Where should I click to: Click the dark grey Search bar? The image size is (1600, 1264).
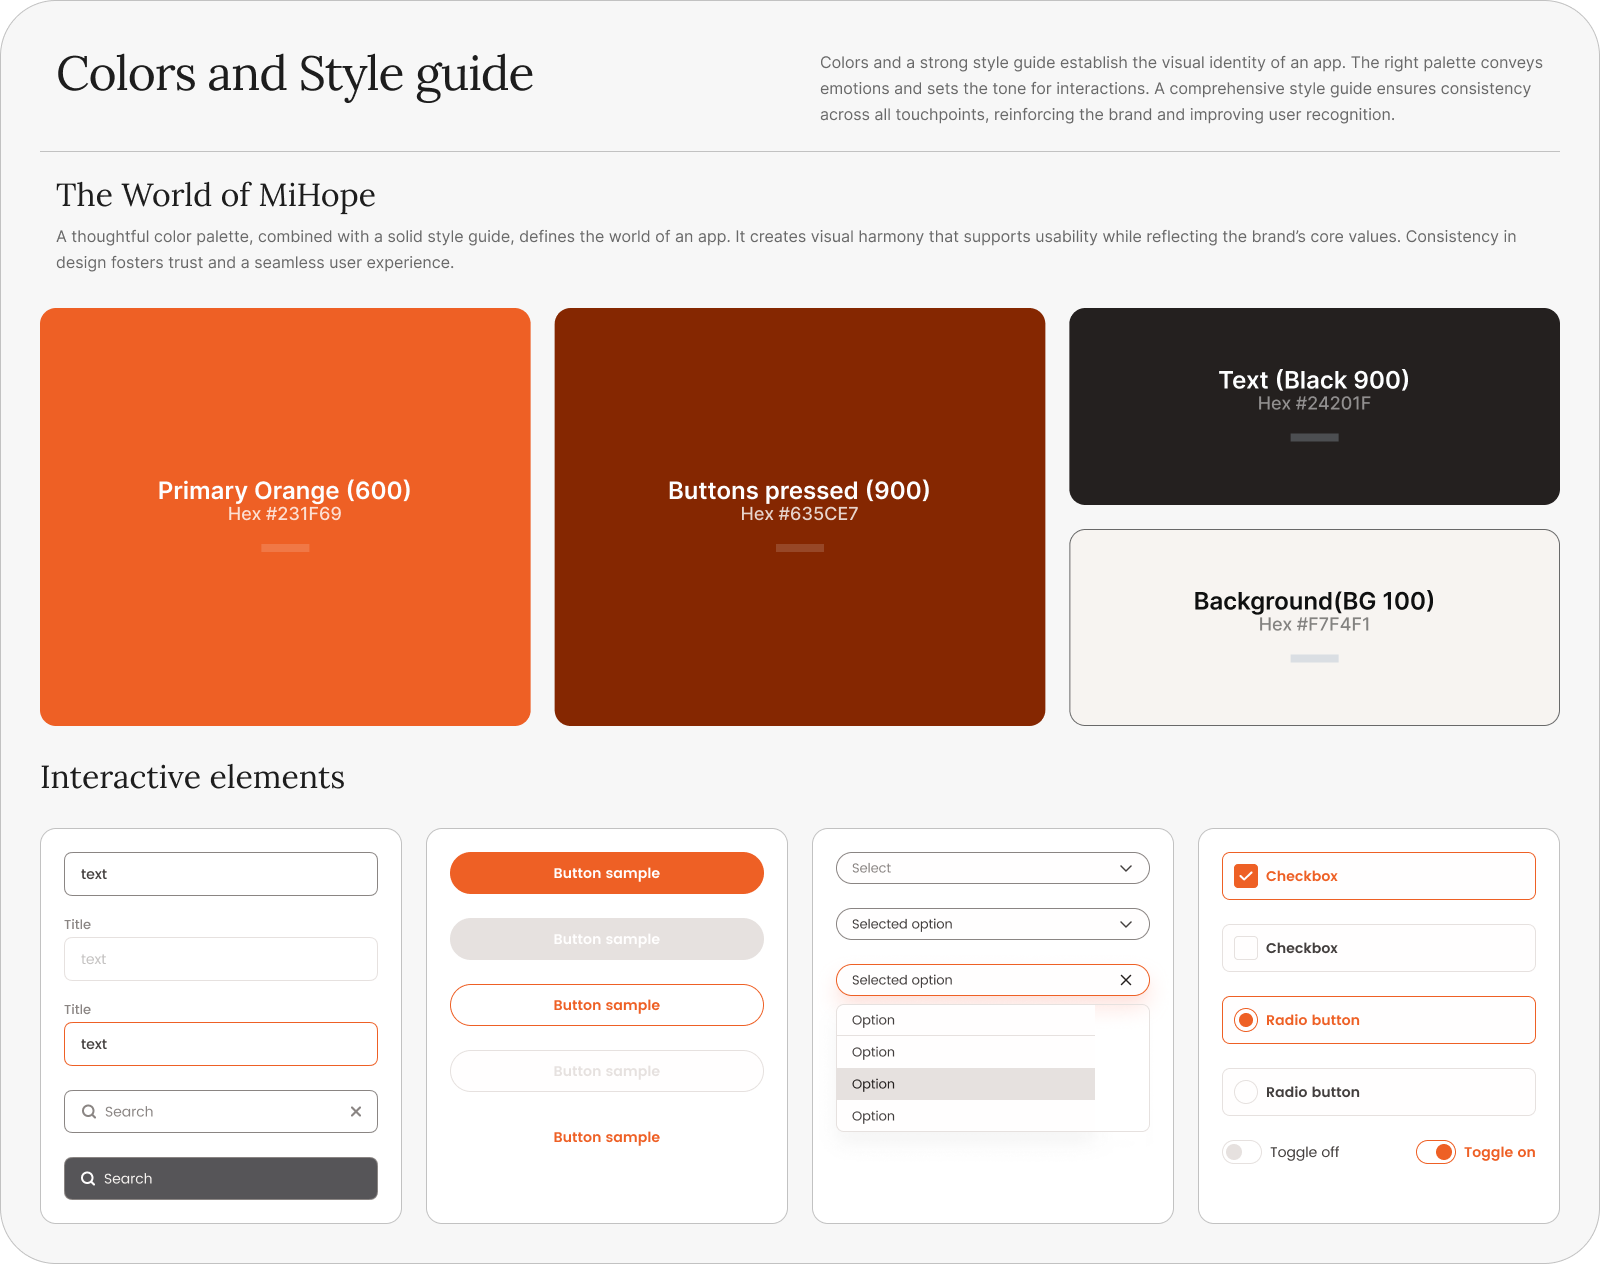[221, 1179]
